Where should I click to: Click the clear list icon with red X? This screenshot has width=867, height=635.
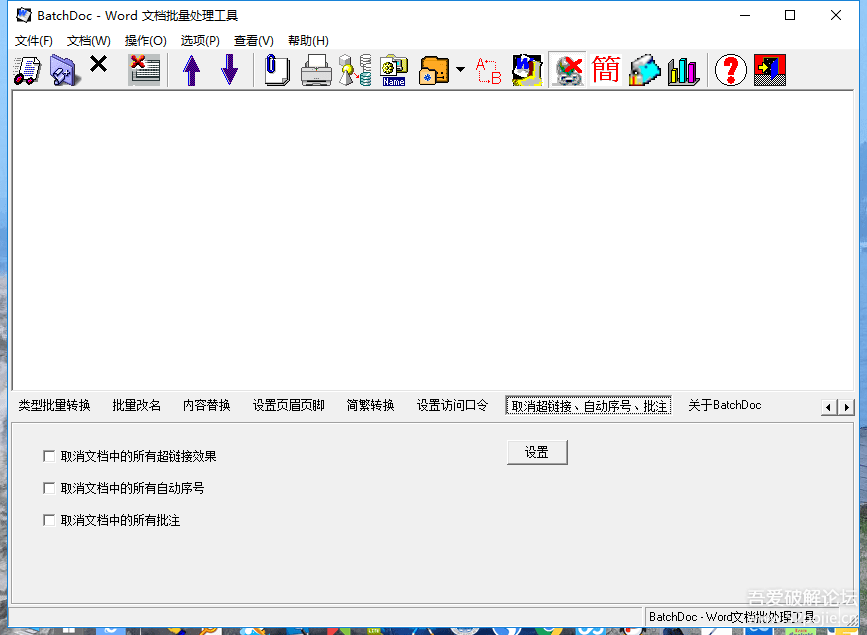click(x=144, y=70)
